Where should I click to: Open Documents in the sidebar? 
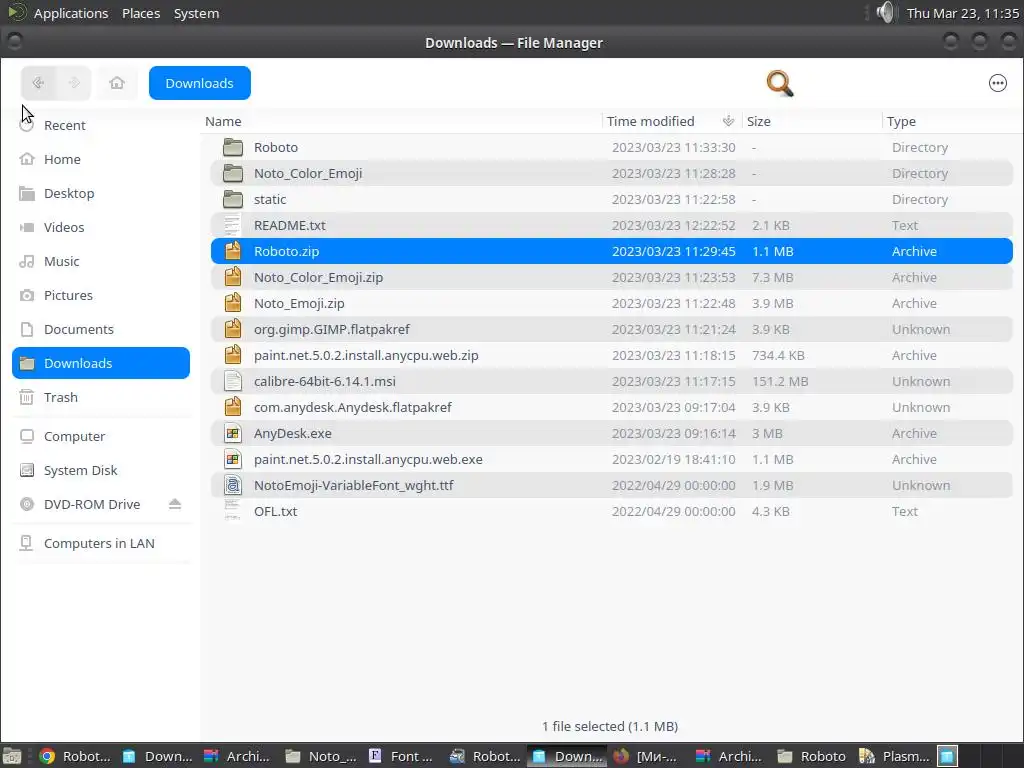coord(101,329)
